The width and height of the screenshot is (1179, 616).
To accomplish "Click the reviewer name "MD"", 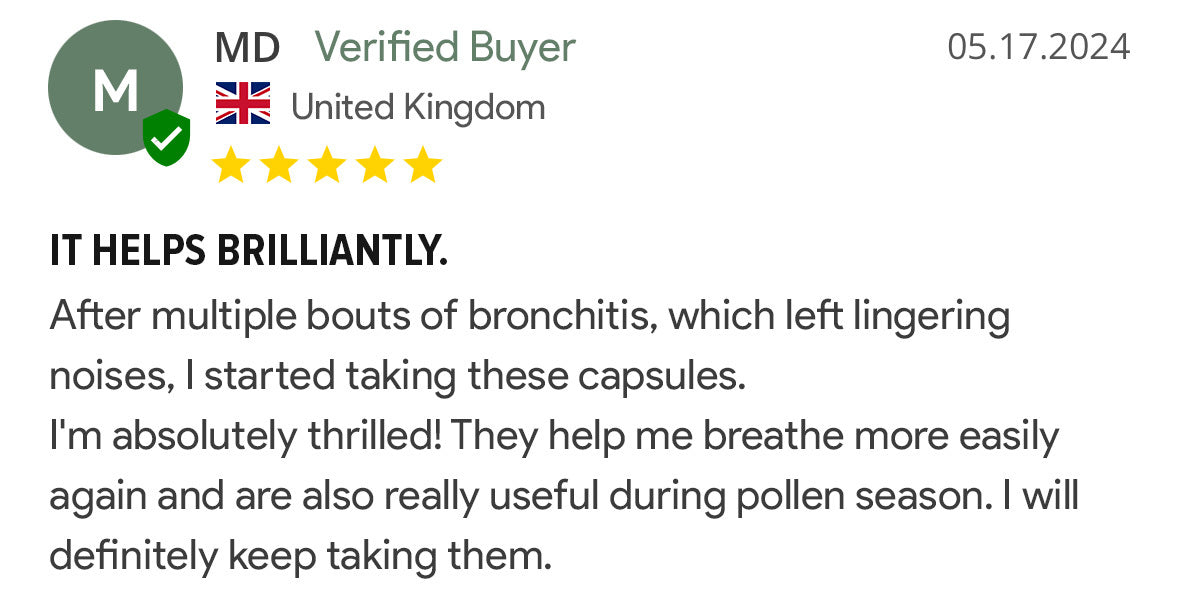I will 247,47.
